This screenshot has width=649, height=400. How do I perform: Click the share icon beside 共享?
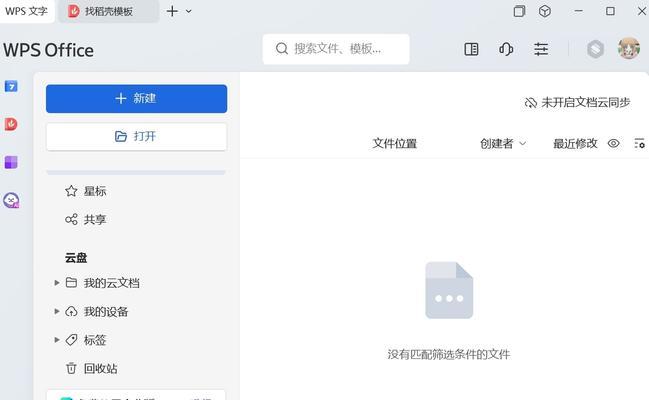[x=71, y=219]
